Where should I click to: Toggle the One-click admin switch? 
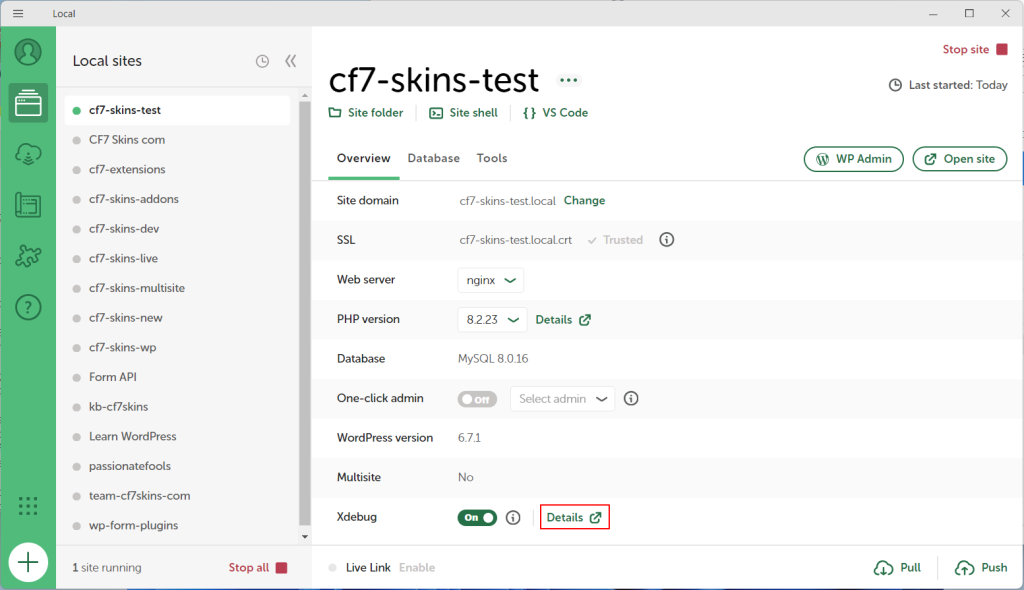[477, 399]
